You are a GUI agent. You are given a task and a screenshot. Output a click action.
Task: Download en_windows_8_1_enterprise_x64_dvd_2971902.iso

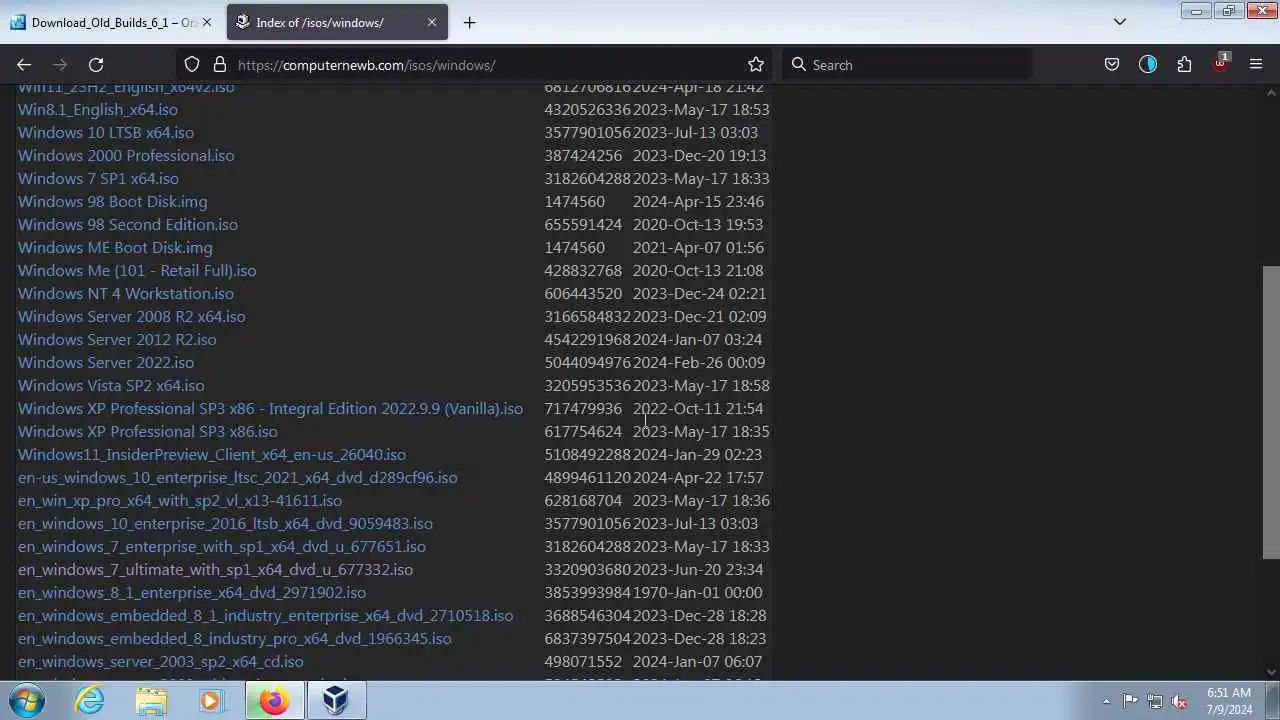point(192,592)
